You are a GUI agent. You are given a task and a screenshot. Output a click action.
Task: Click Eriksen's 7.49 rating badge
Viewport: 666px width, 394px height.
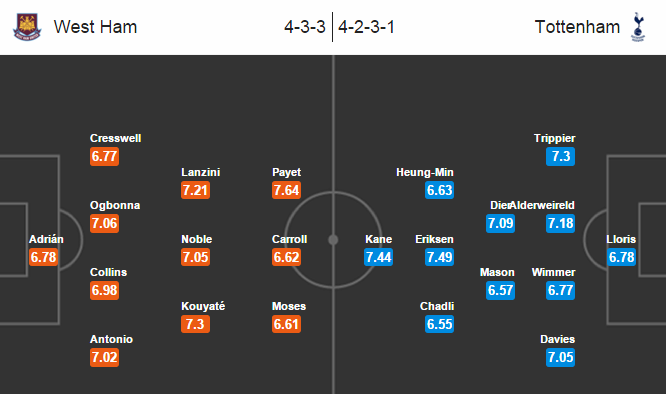coord(439,257)
